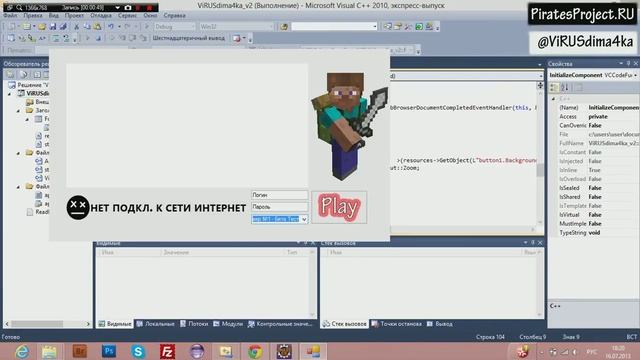Open Google Chrome from the taskbar
This screenshot has width=640, height=360.
click(255, 351)
